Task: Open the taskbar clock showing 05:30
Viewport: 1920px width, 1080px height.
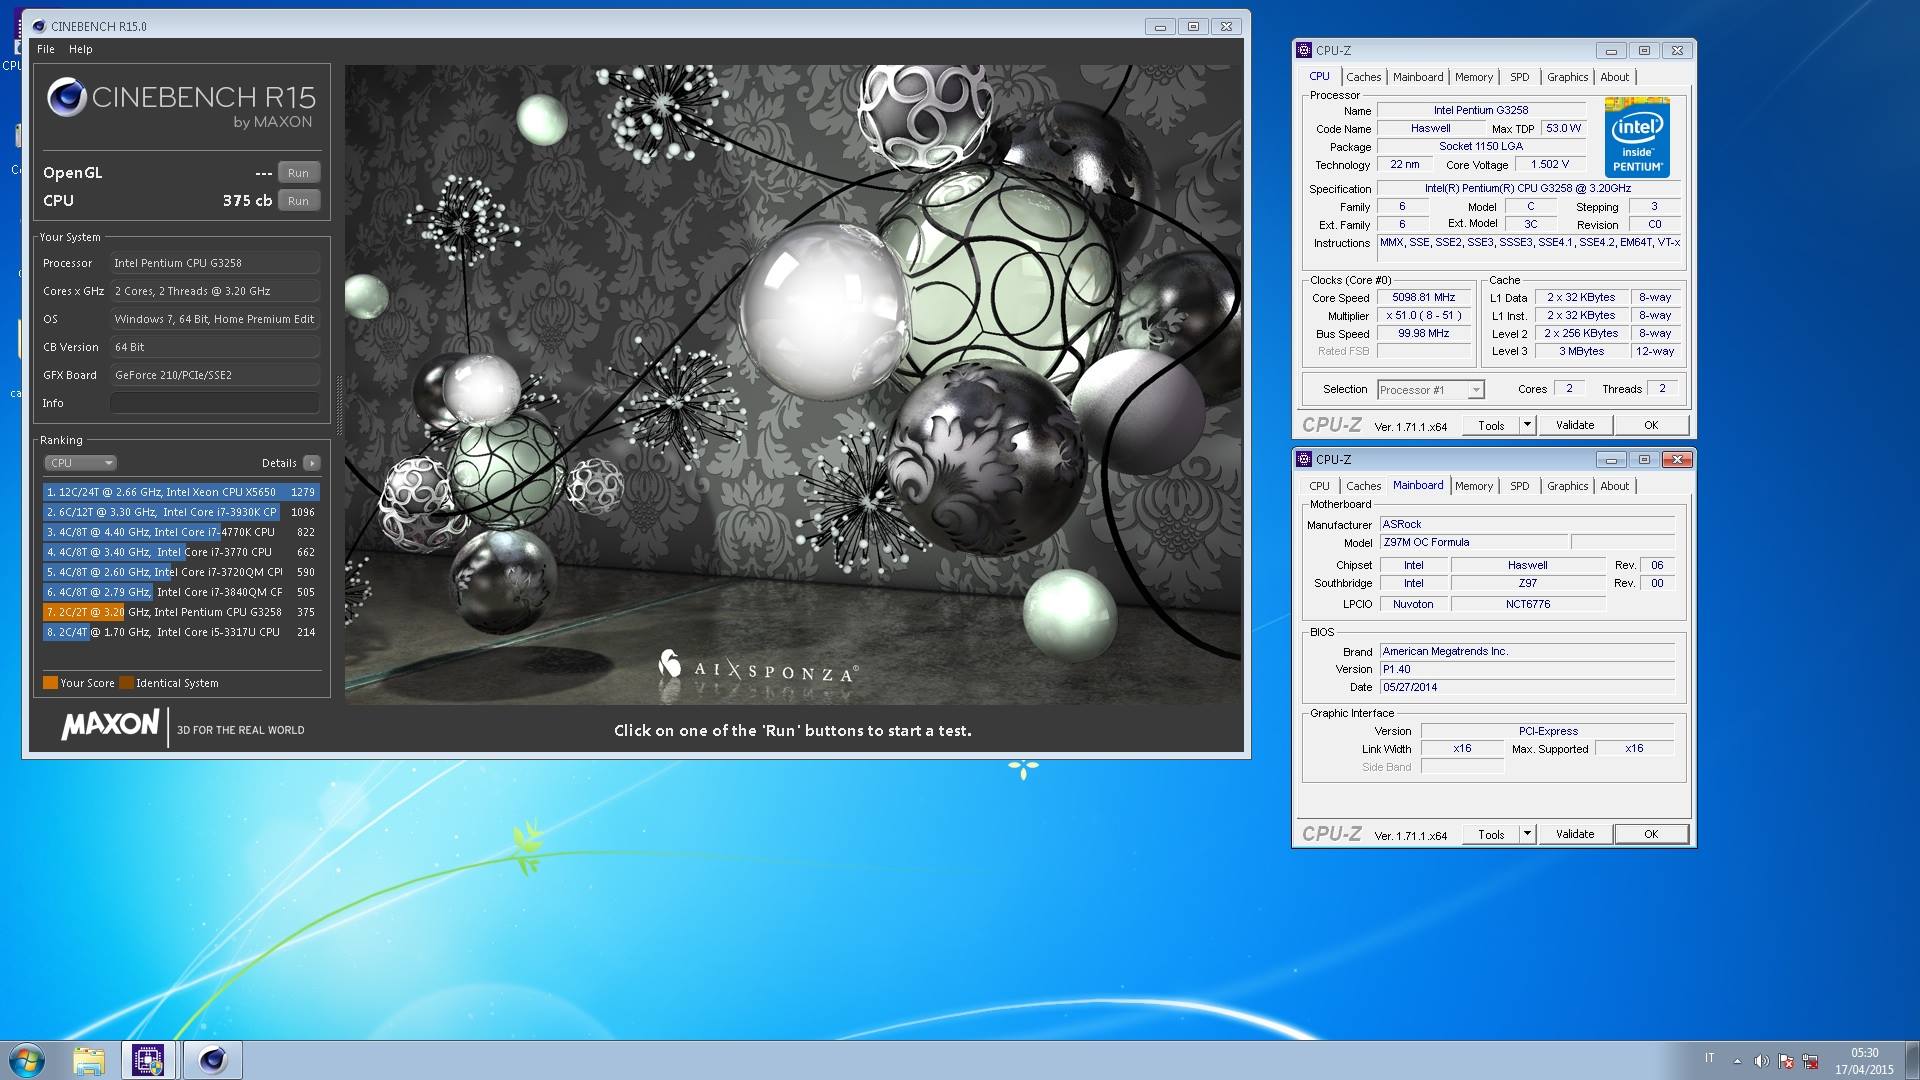Action: 1864,1061
